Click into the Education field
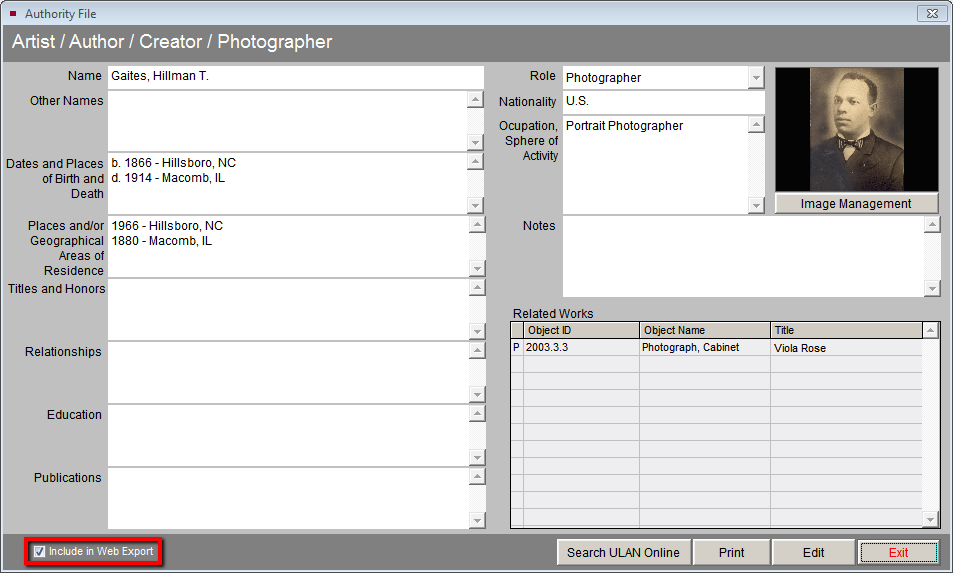Screen dimensions: 953x573 pos(289,436)
